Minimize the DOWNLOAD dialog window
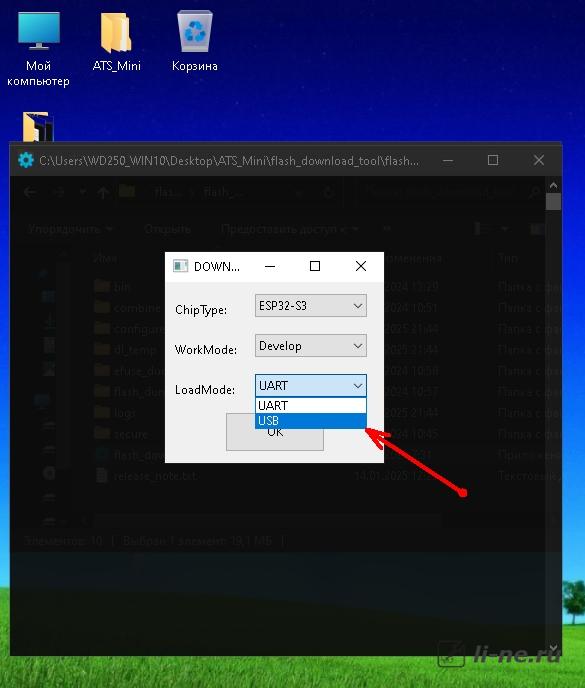Screen dimensions: 585x688 tap(270, 266)
